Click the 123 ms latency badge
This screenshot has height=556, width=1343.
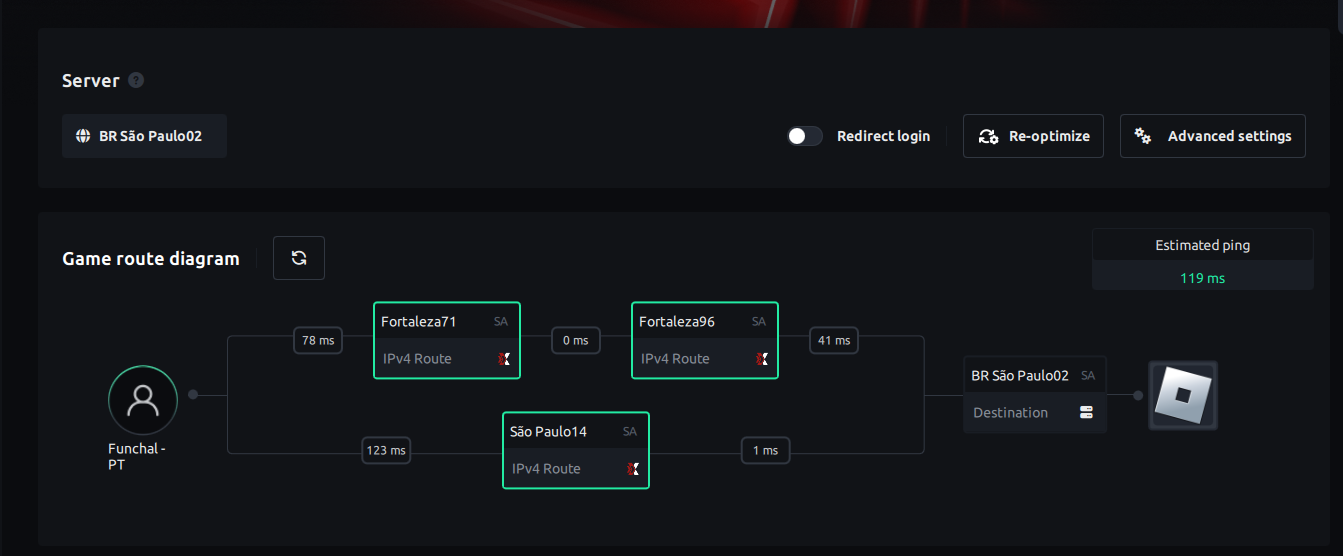pyautogui.click(x=386, y=451)
